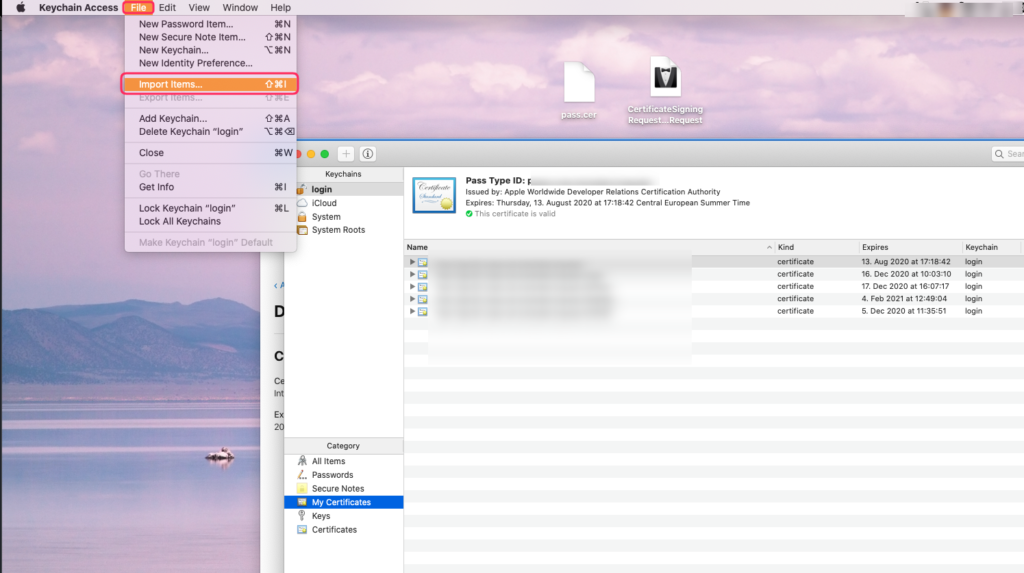Click the certificate preview thumbnail
1024x573 pixels.
[434, 195]
